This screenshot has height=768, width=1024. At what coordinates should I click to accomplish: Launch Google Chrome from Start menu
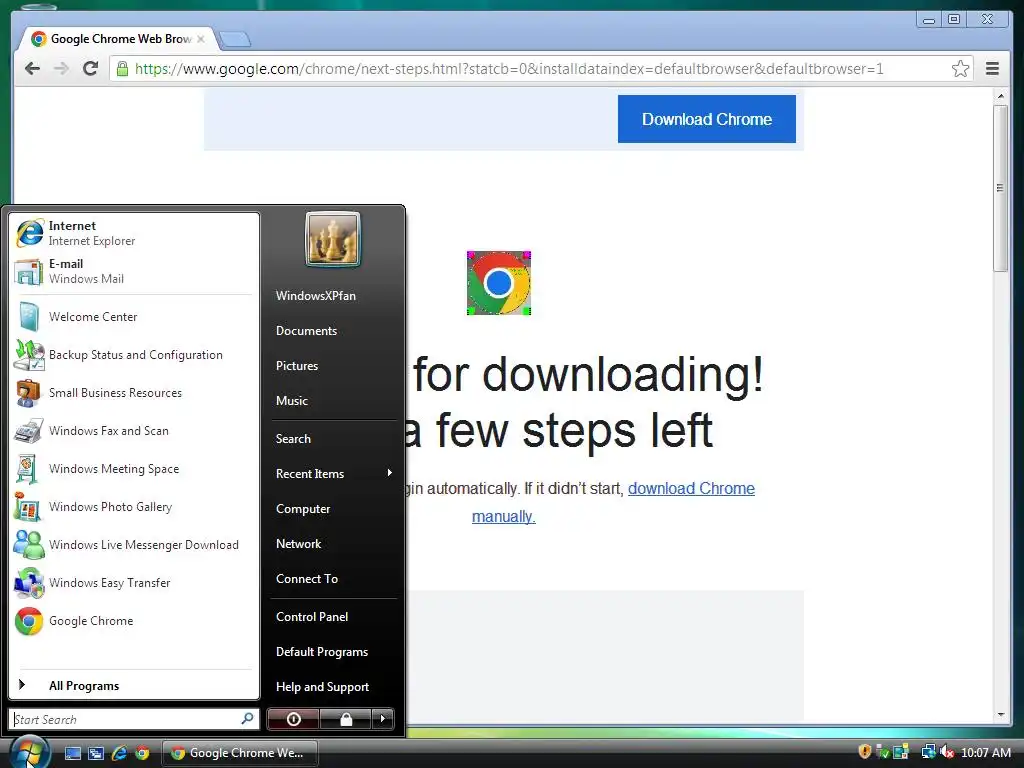[134, 621]
